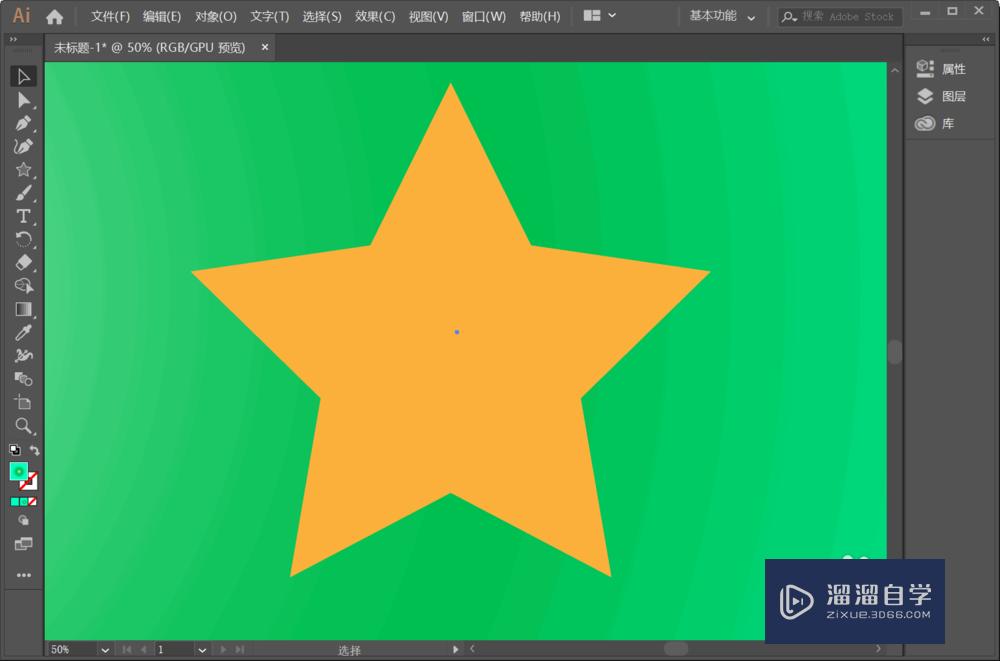Image resolution: width=1000 pixels, height=661 pixels.
Task: Click horizontal scrollbar left arrow
Action: tap(472, 649)
